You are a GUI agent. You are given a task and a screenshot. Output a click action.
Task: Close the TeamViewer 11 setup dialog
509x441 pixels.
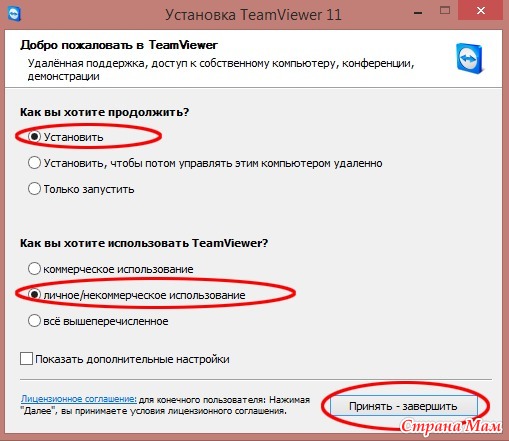pos(480,11)
